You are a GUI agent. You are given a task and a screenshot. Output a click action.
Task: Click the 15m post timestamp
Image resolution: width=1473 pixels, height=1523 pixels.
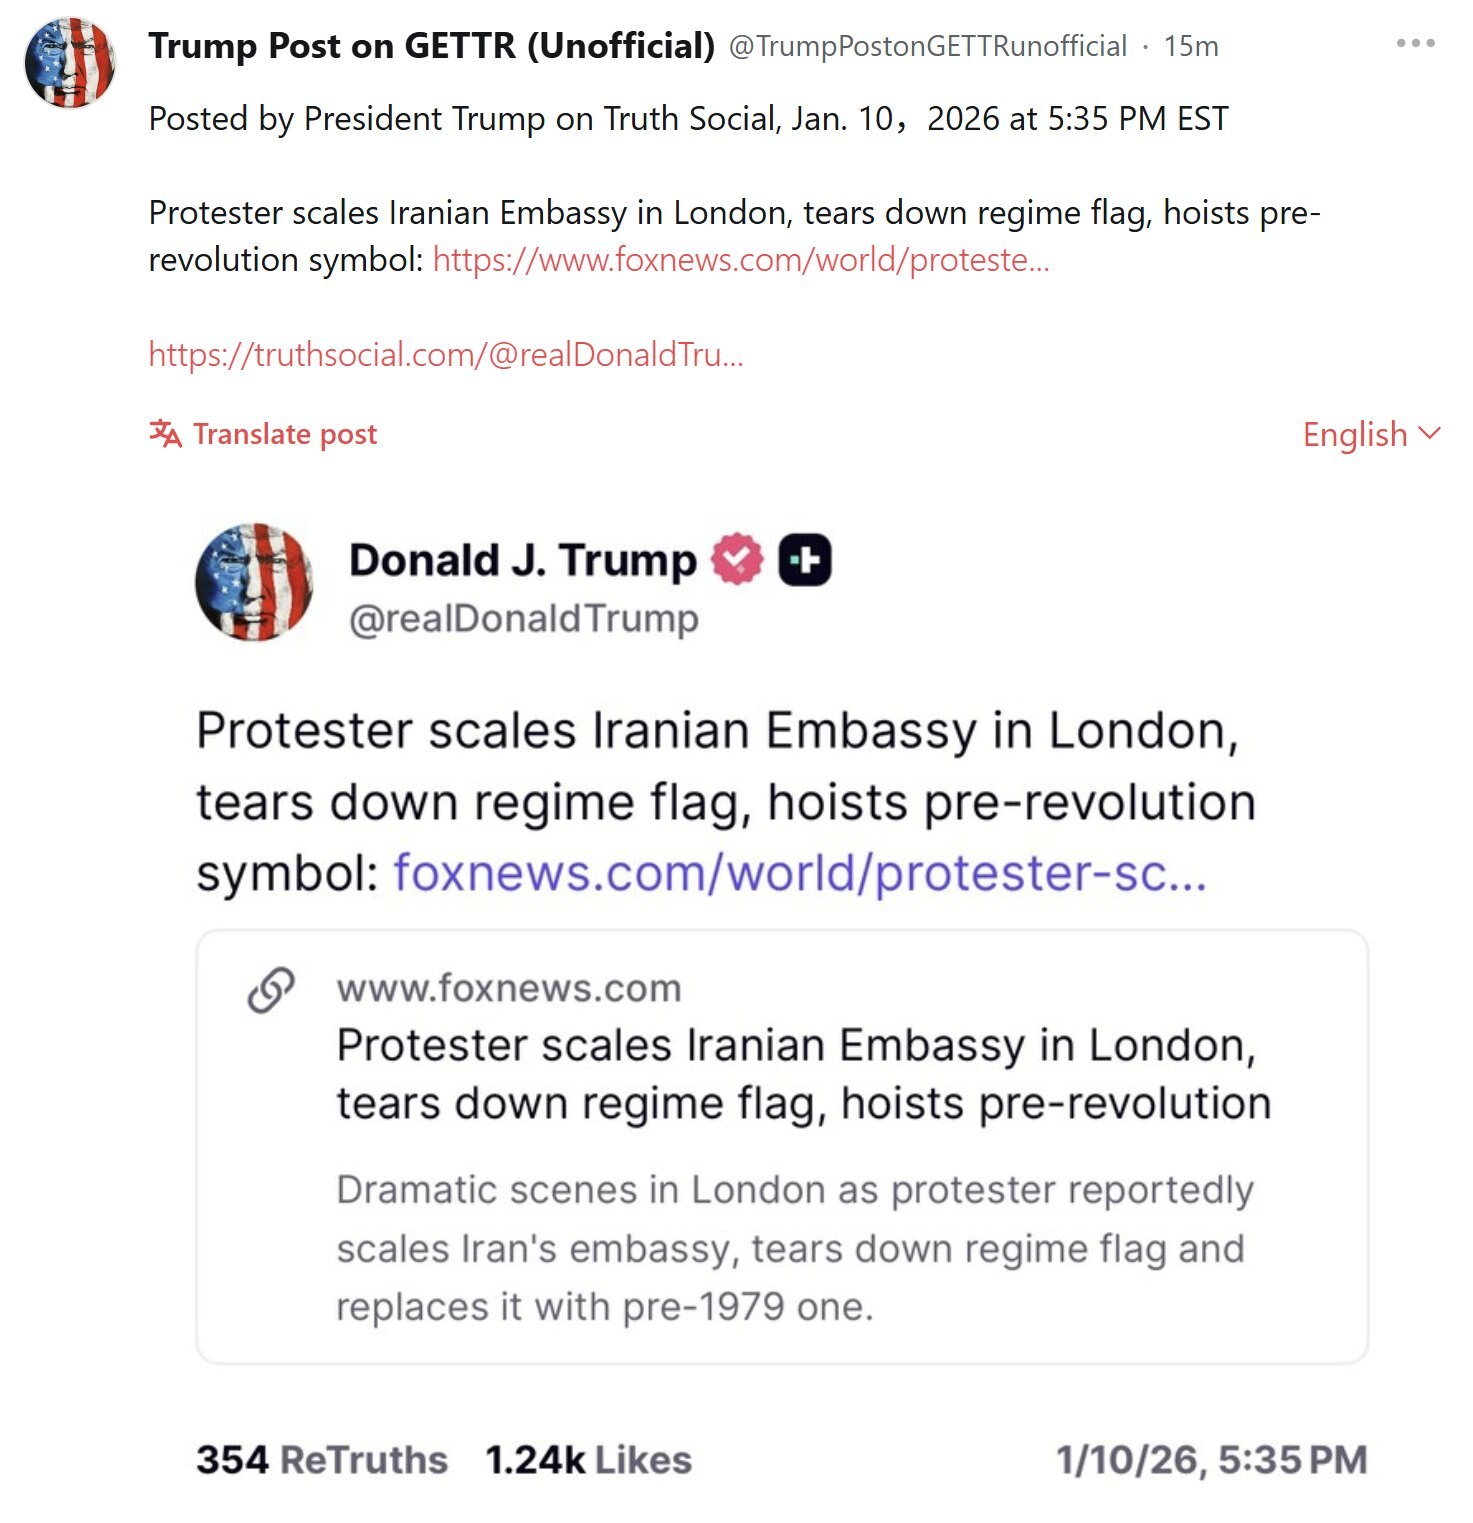[x=1191, y=46]
